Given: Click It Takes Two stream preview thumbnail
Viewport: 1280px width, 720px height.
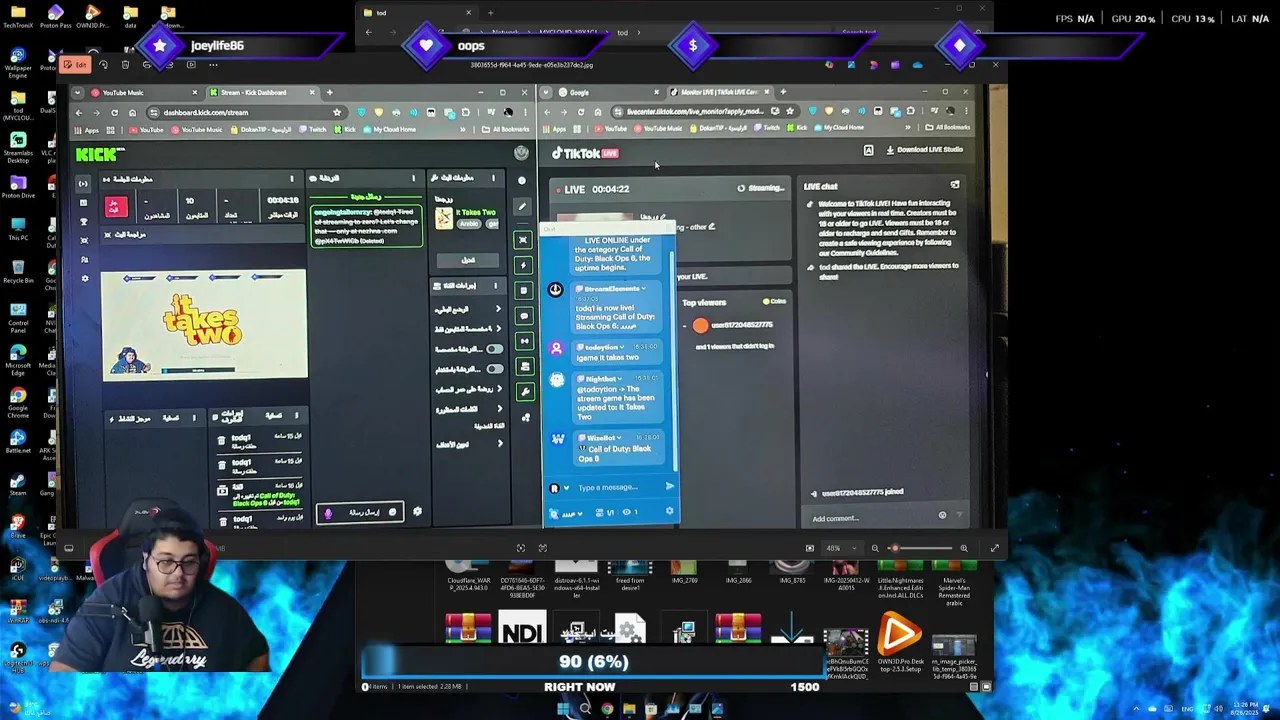Looking at the screenshot, I should click(204, 325).
